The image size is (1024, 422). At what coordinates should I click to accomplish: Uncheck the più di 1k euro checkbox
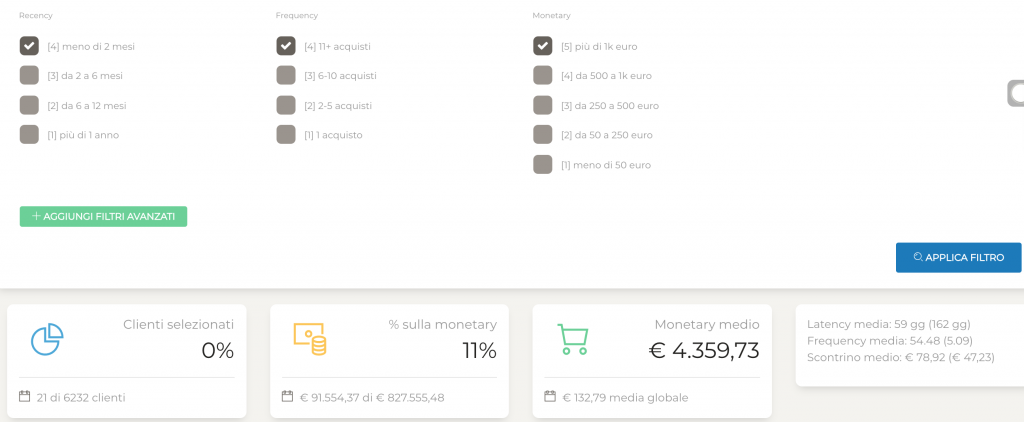point(543,46)
